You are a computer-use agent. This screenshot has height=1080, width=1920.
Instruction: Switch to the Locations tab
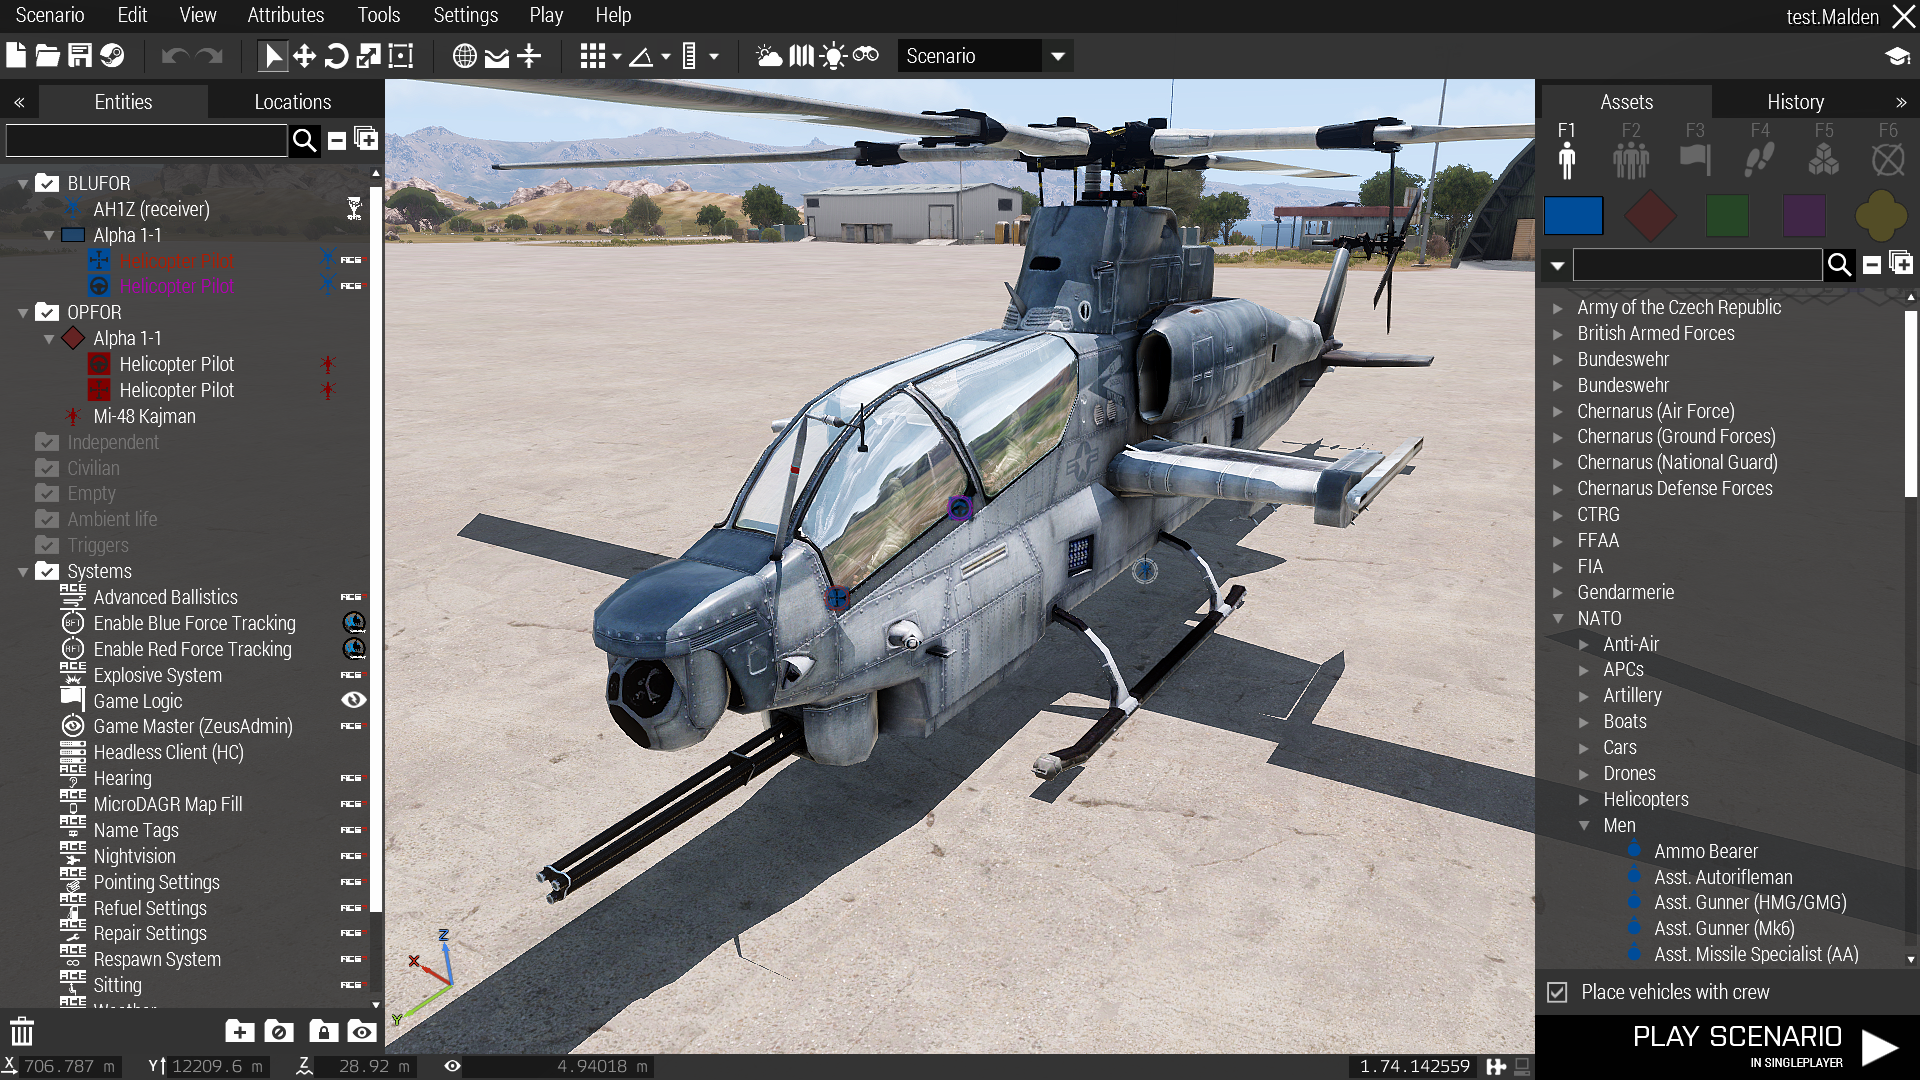click(x=292, y=102)
